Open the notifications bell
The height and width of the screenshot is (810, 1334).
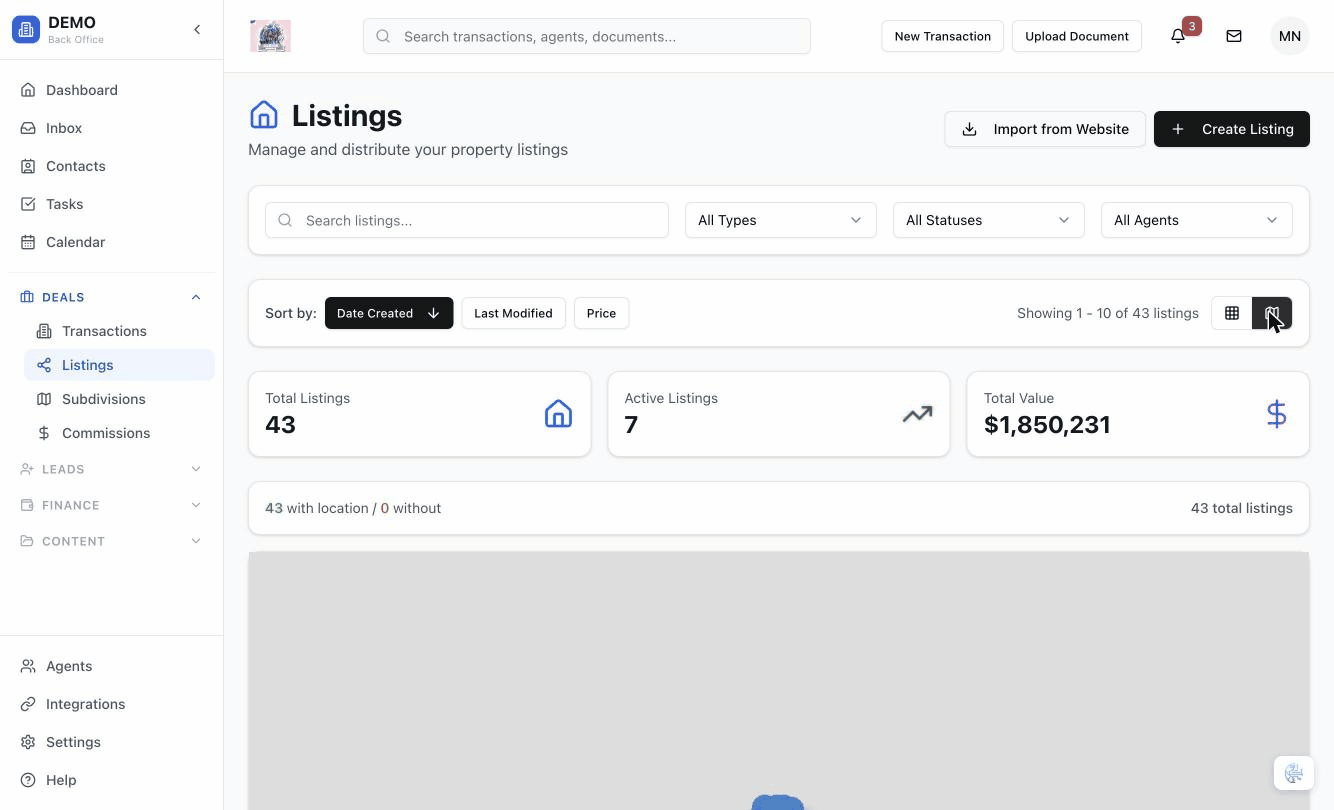point(1178,36)
